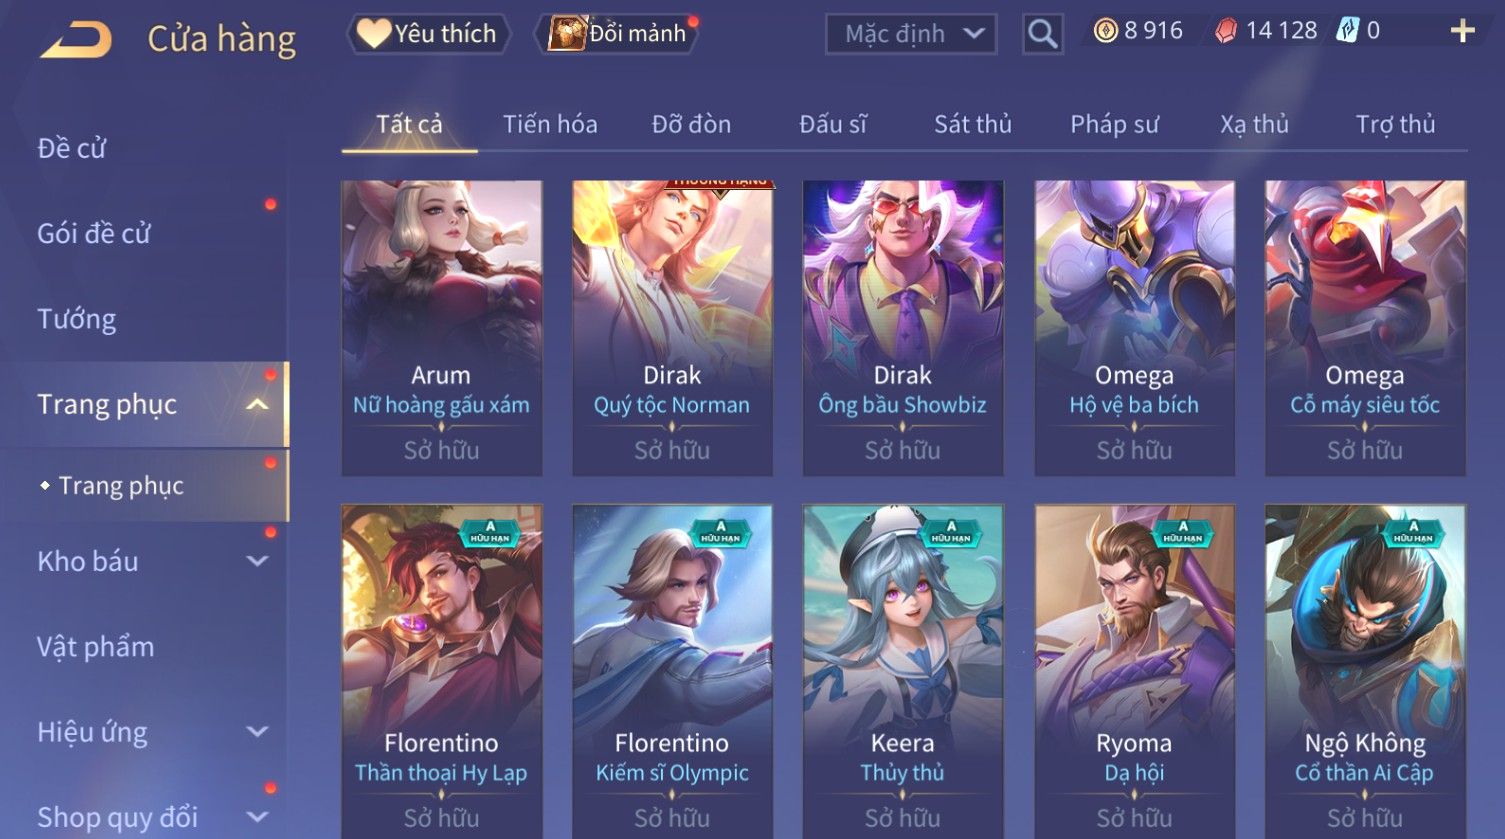This screenshot has width=1505, height=839.
Task: Expand the Hiệu ứng sidebar section
Action: [x=257, y=732]
